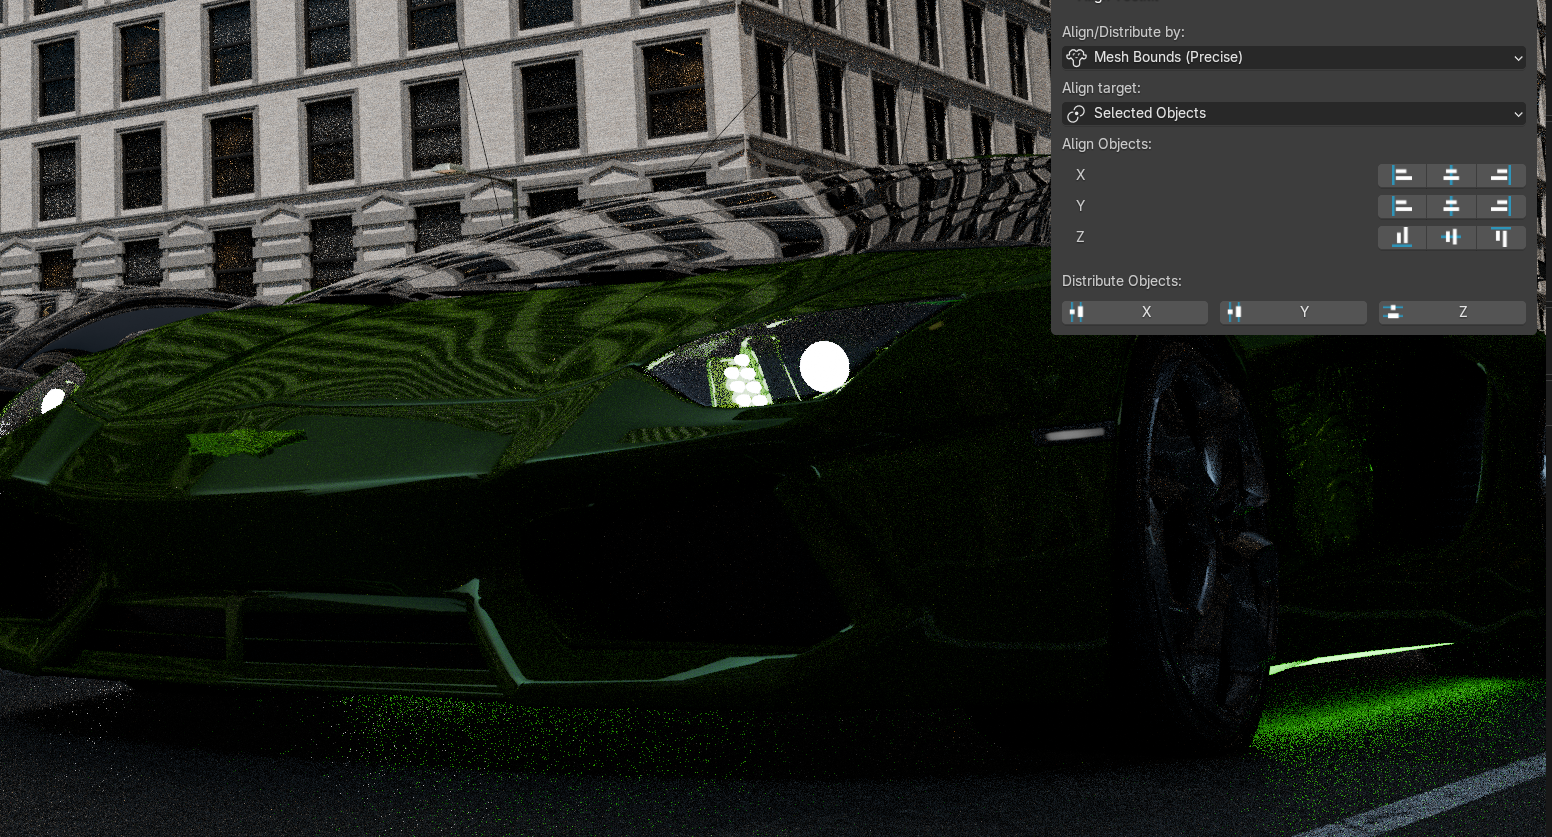This screenshot has width=1552, height=837.
Task: Click the car's round white headlight
Action: 824,366
